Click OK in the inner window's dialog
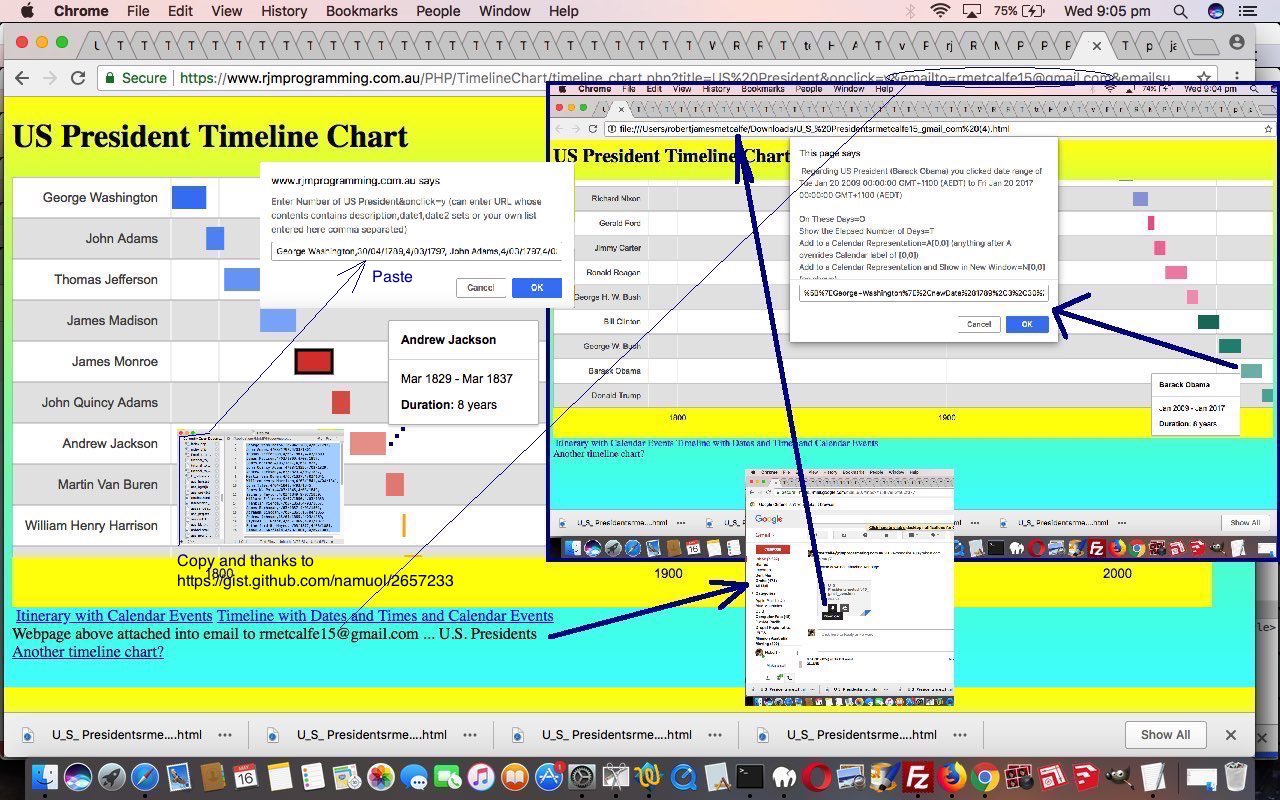Image resolution: width=1280 pixels, height=800 pixels. click(x=1027, y=324)
